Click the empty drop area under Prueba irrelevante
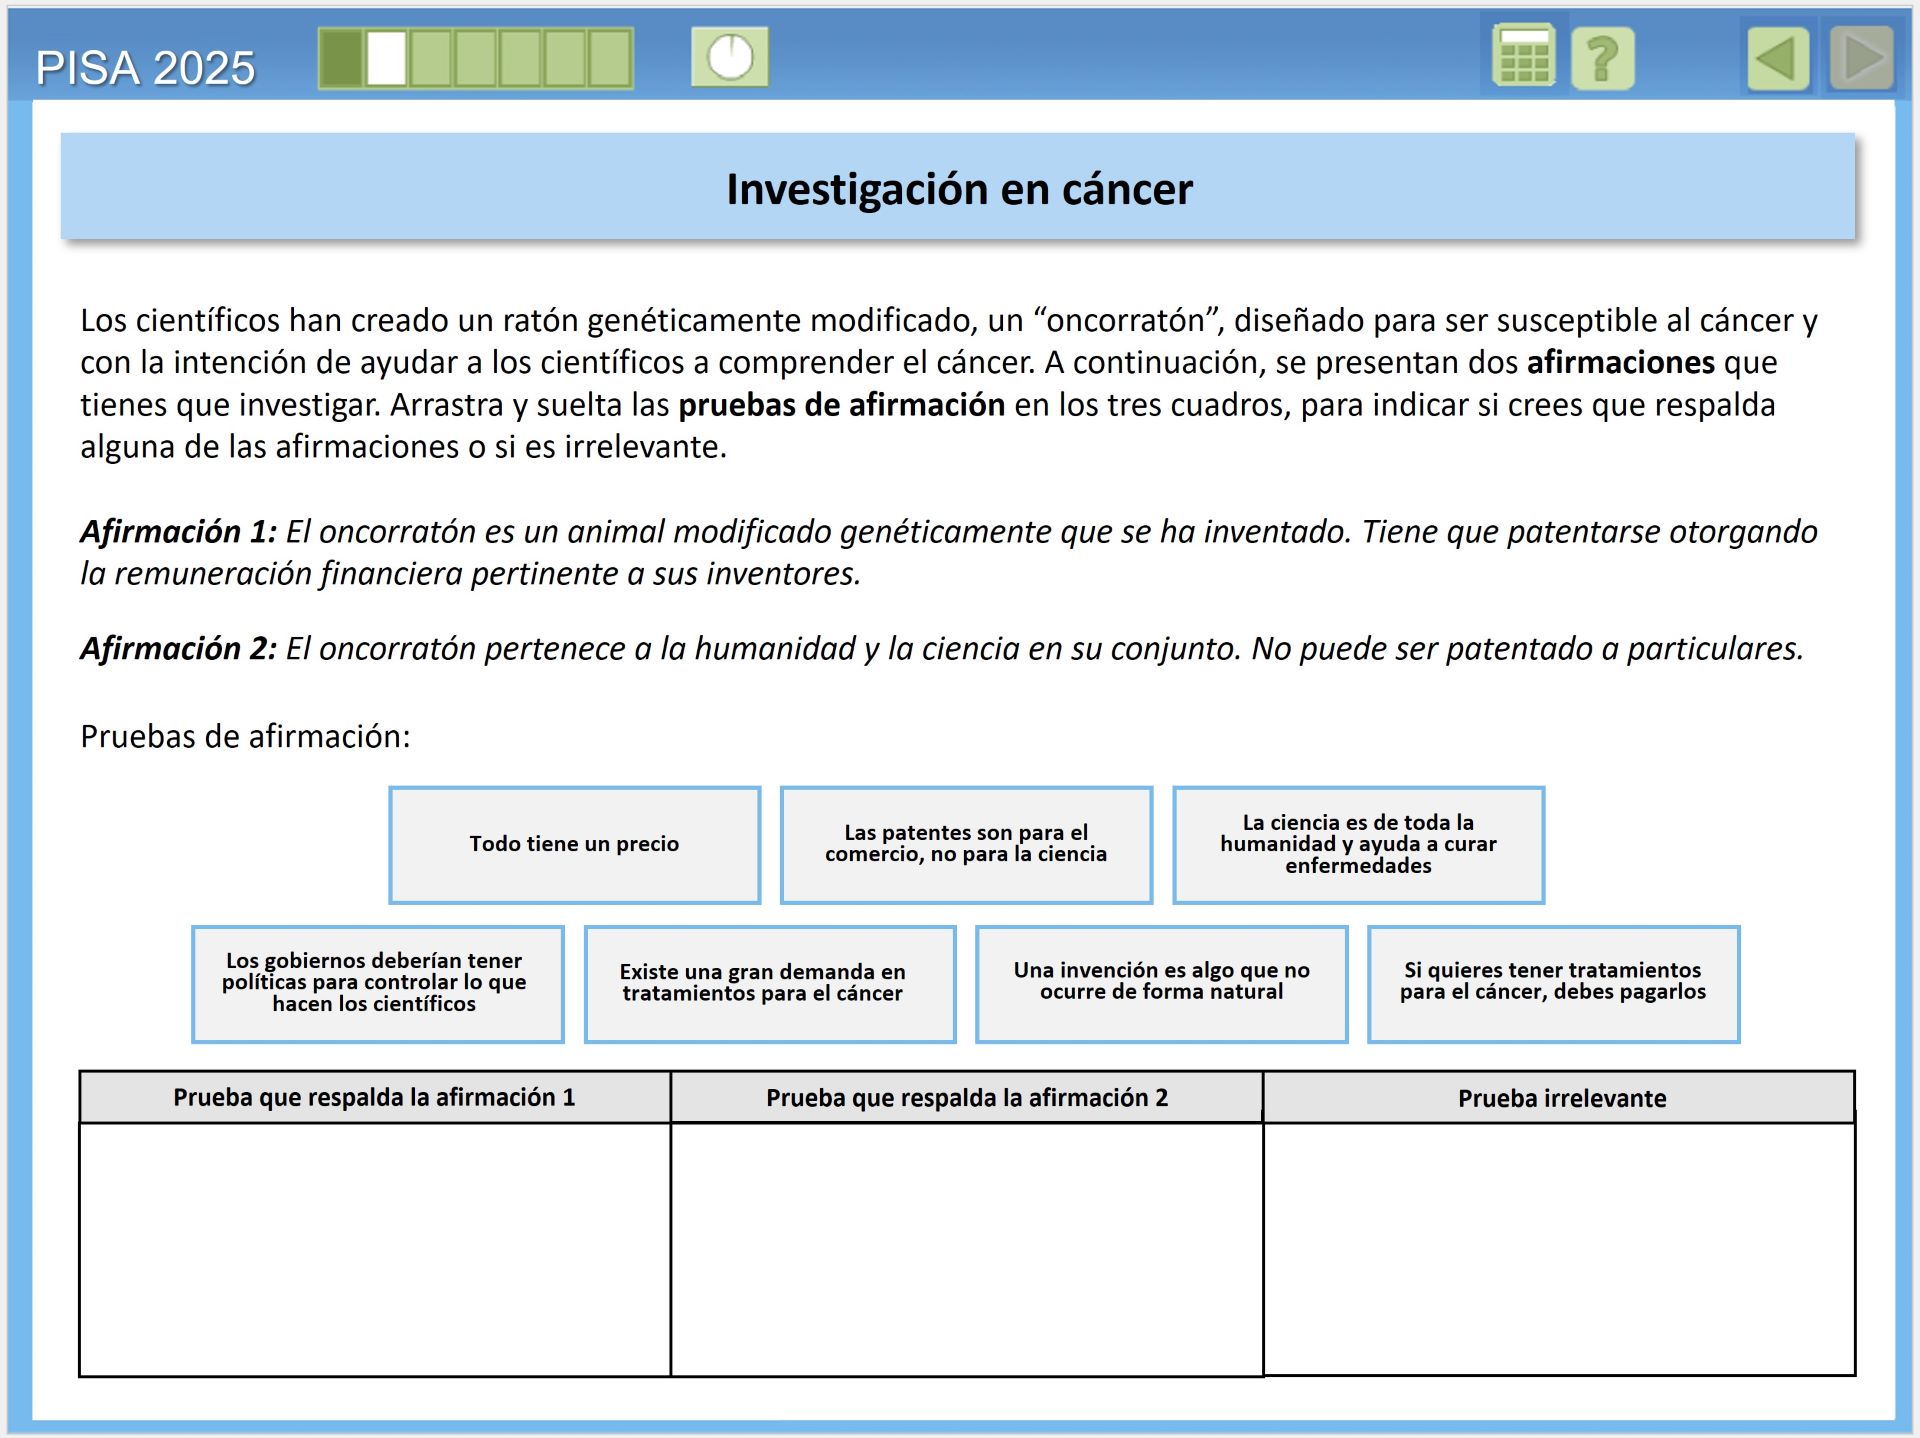1920x1438 pixels. [x=1559, y=1248]
